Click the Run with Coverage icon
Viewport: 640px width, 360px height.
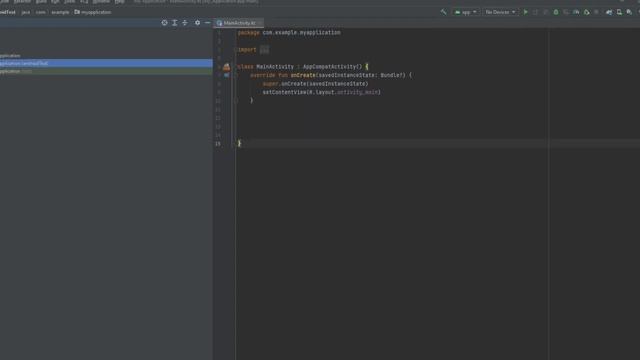(x=566, y=12)
